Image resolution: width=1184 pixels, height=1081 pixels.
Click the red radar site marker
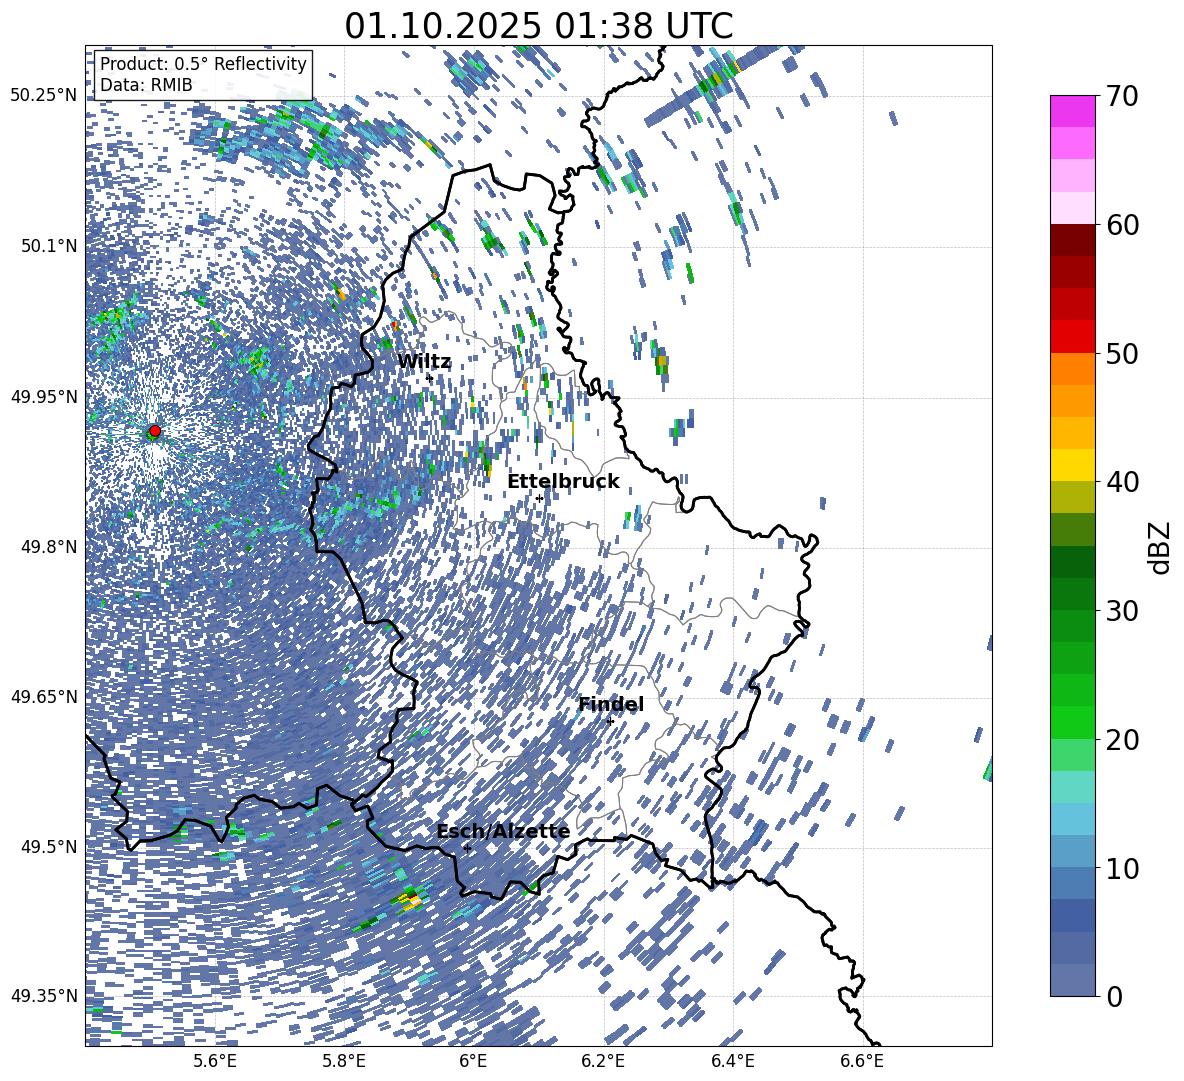pos(154,431)
